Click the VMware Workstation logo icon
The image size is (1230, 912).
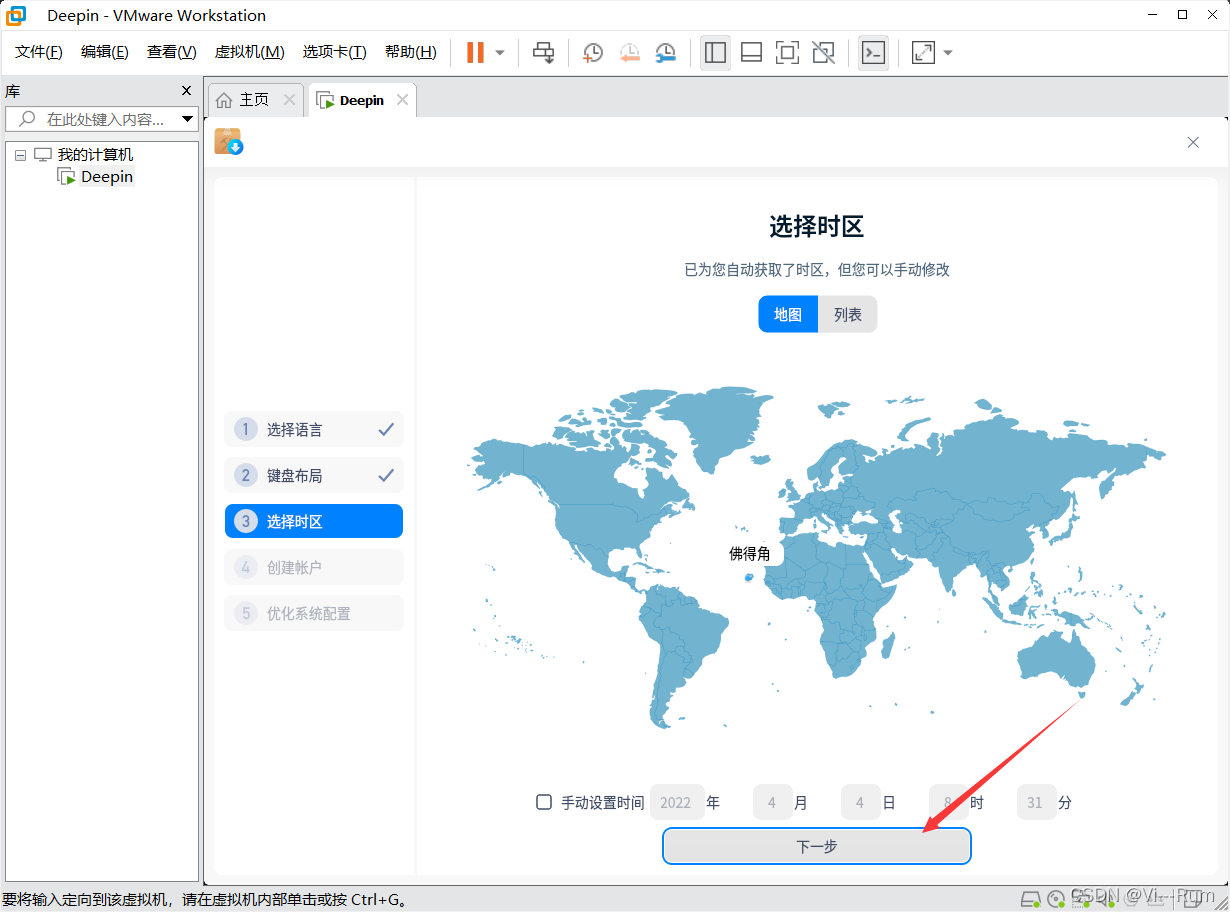(x=17, y=15)
